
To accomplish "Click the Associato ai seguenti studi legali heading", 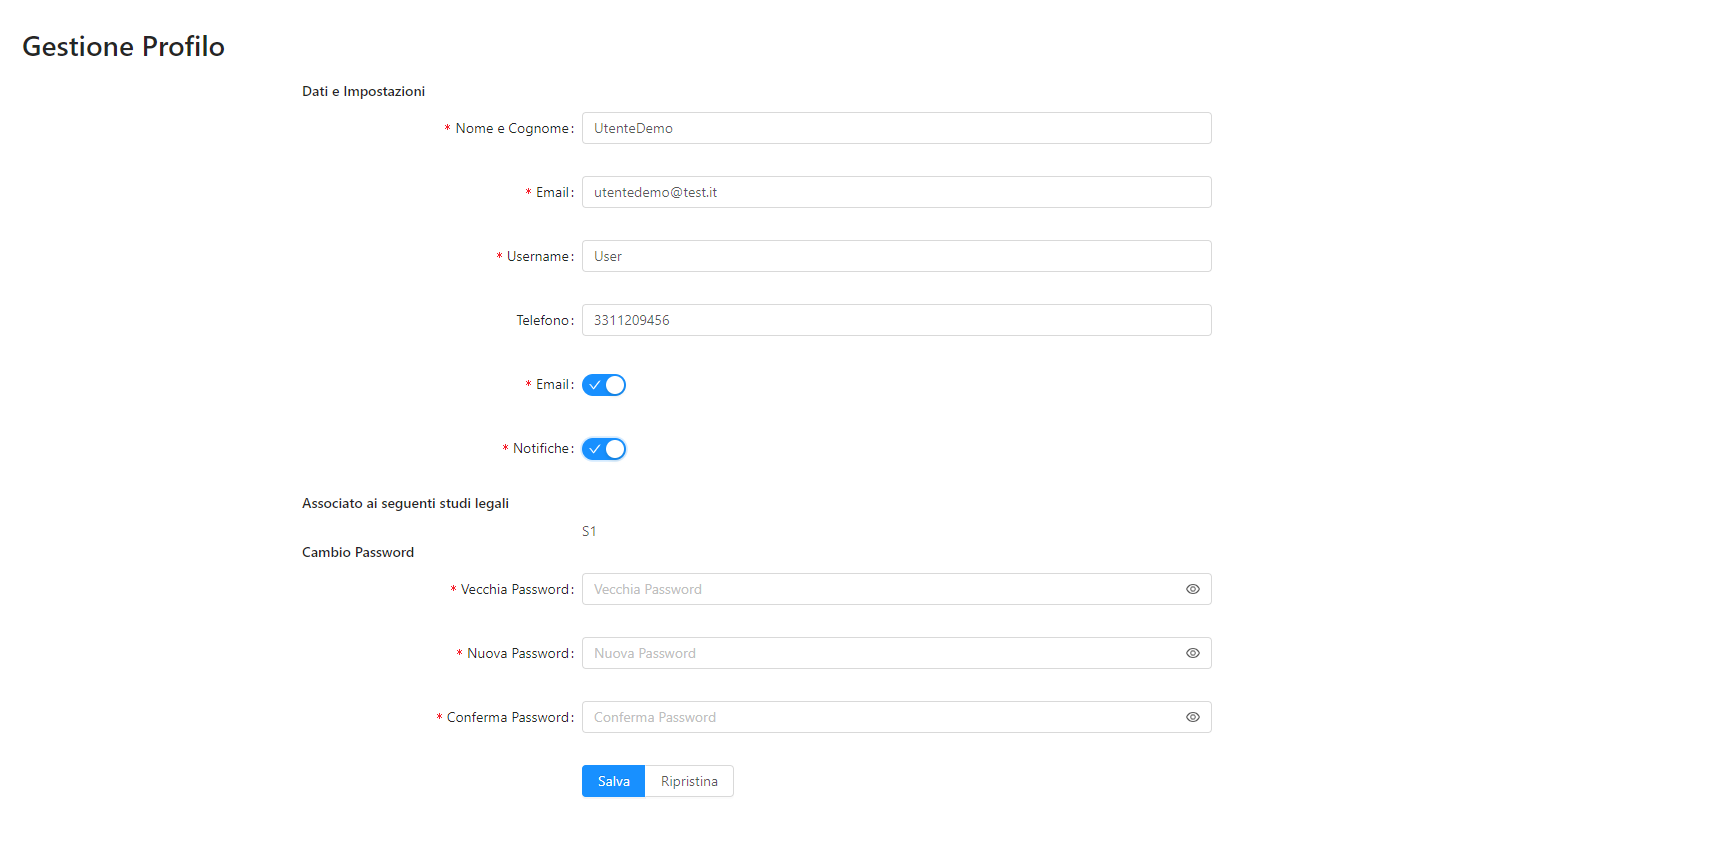I will click(x=405, y=503).
